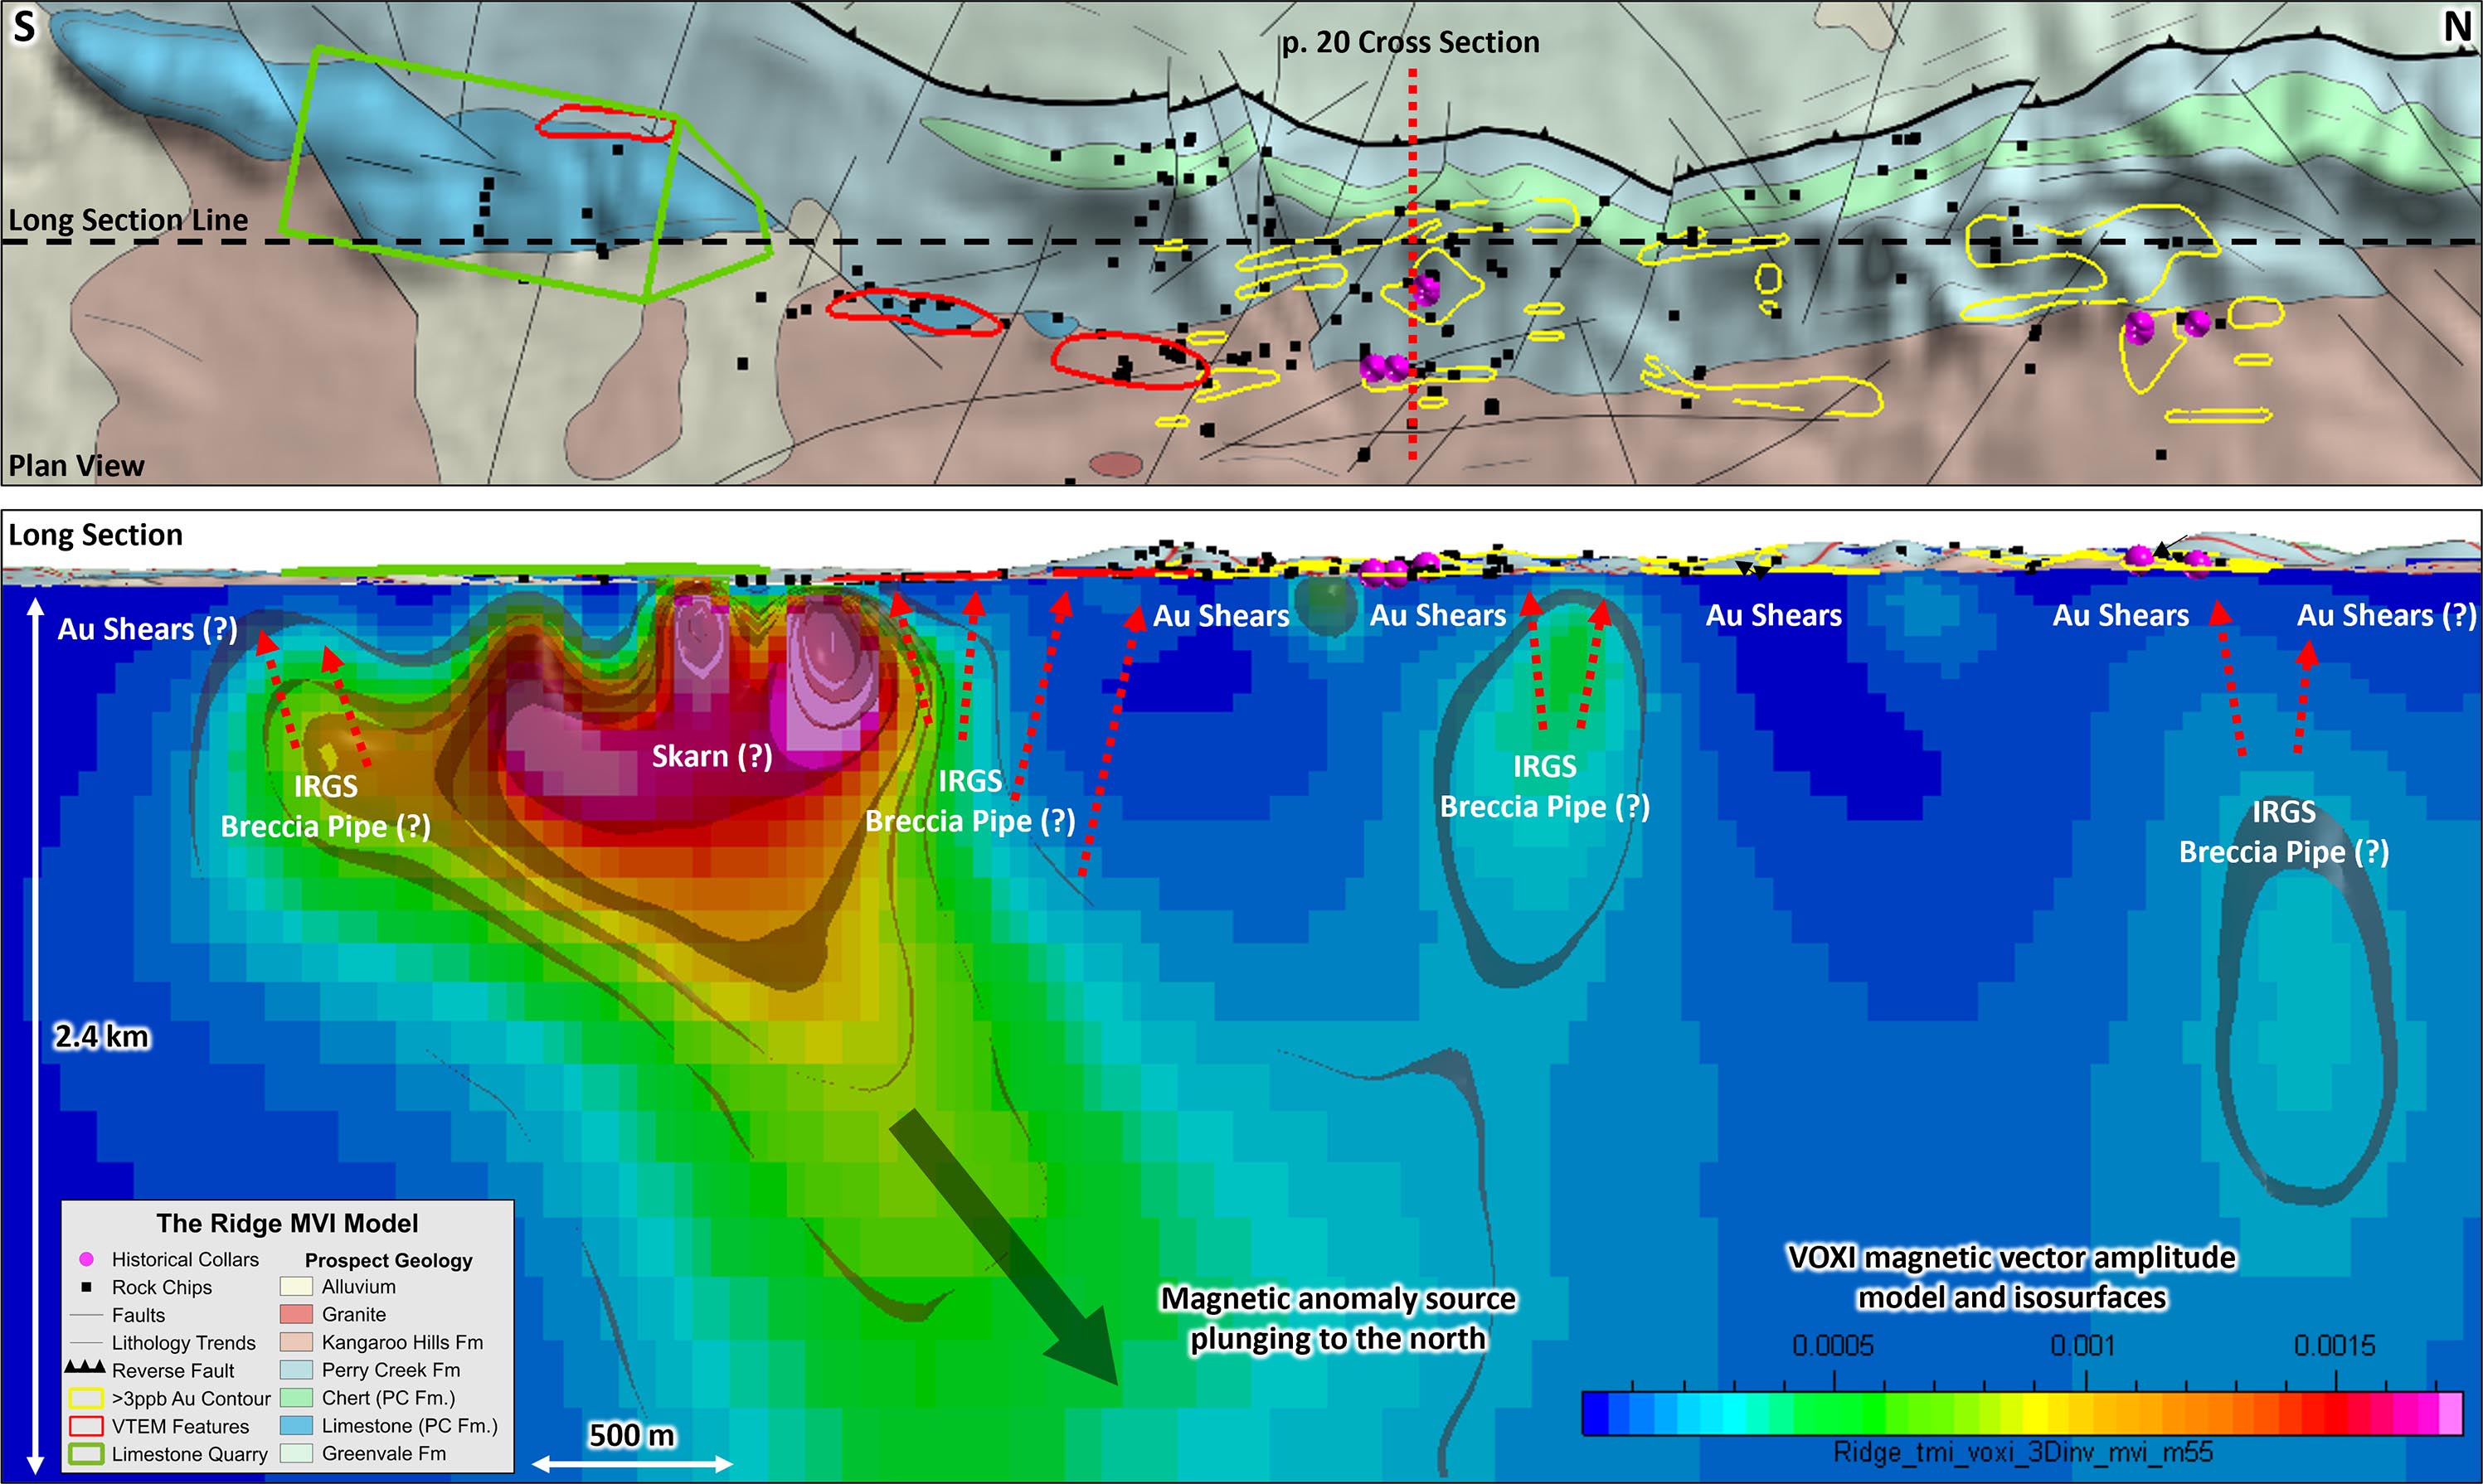
Task: Click the yellow >3ppb Au Contour legend box
Action: (x=86, y=1398)
